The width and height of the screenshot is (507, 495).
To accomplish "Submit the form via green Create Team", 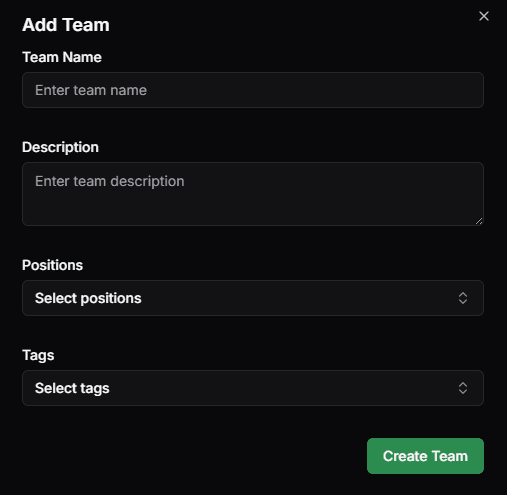I will (425, 456).
